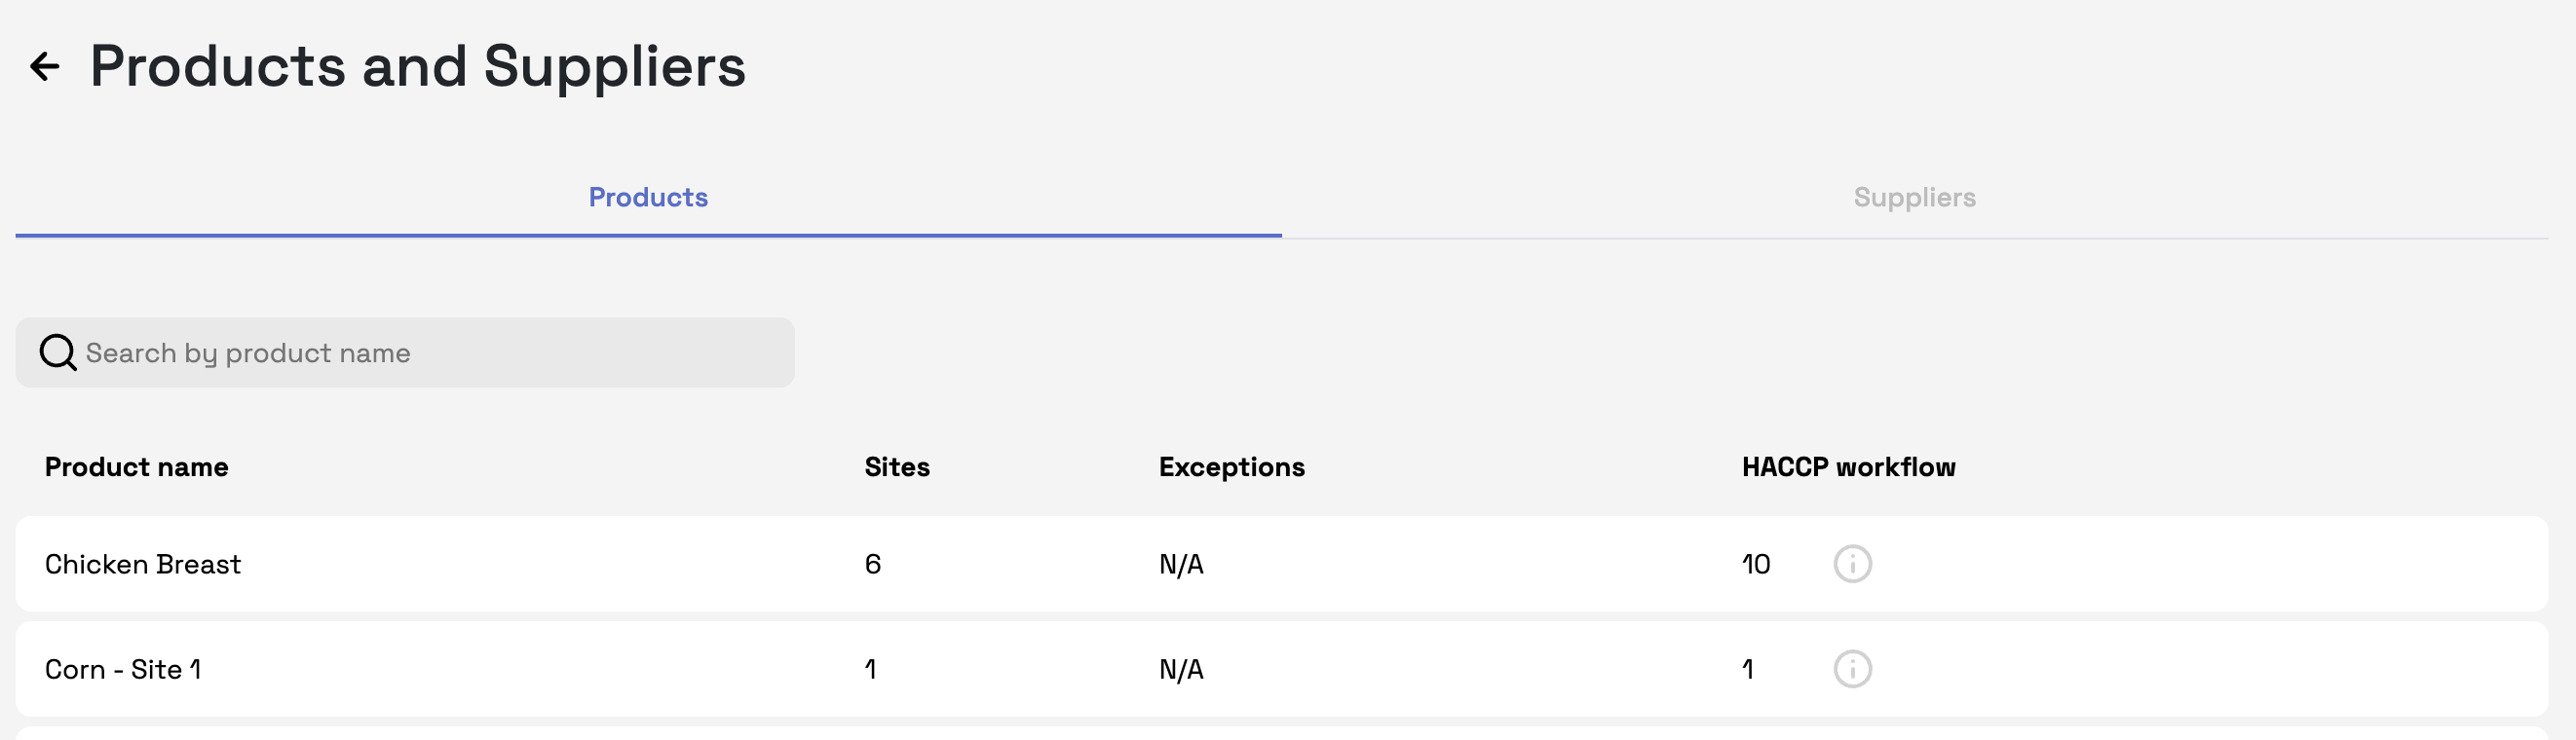This screenshot has height=740, width=2576.
Task: Click the N/A exceptions value for Corn - Site 1
Action: pyautogui.click(x=1181, y=669)
